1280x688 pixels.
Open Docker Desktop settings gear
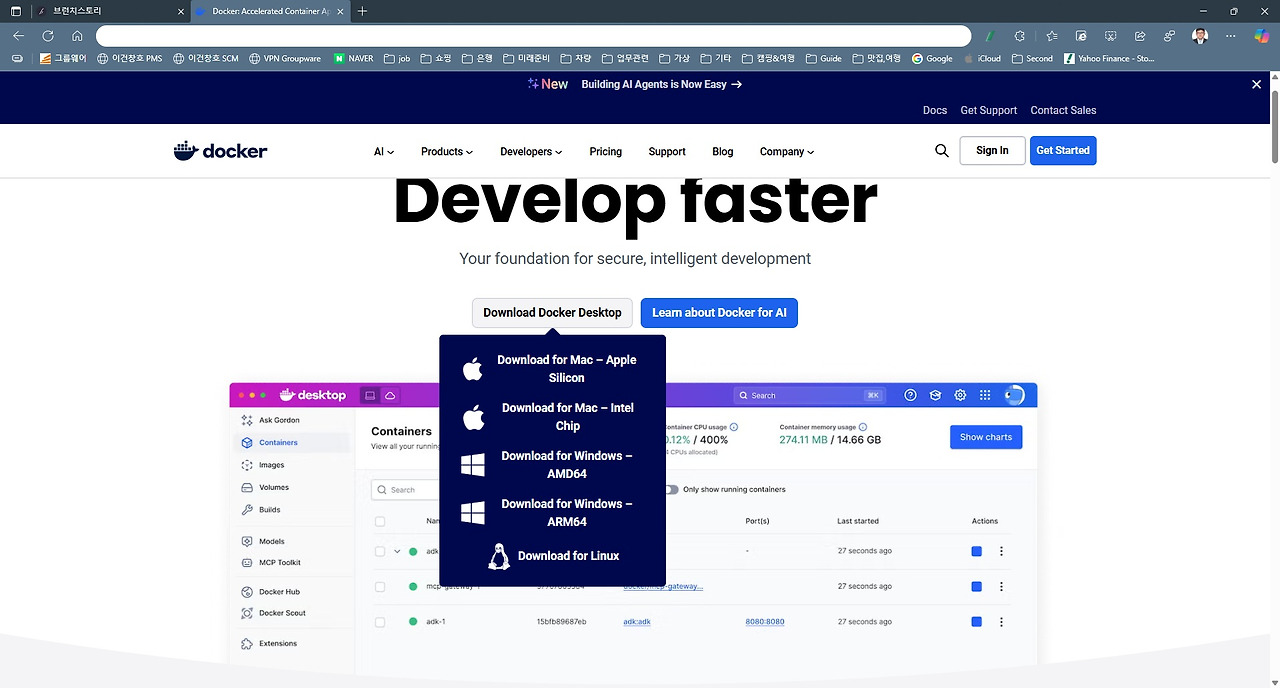pos(960,395)
